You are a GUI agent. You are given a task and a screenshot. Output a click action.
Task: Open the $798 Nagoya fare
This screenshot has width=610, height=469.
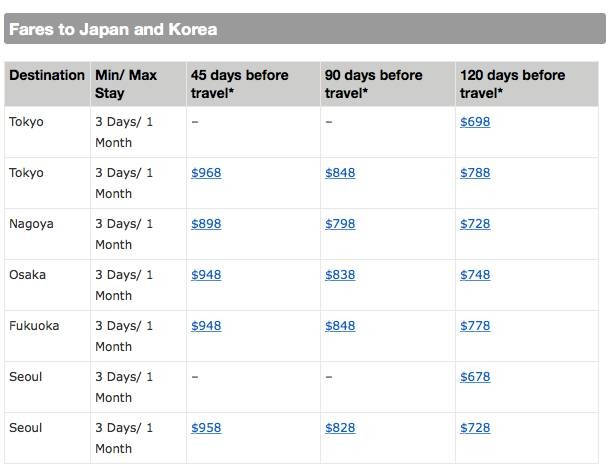(340, 224)
